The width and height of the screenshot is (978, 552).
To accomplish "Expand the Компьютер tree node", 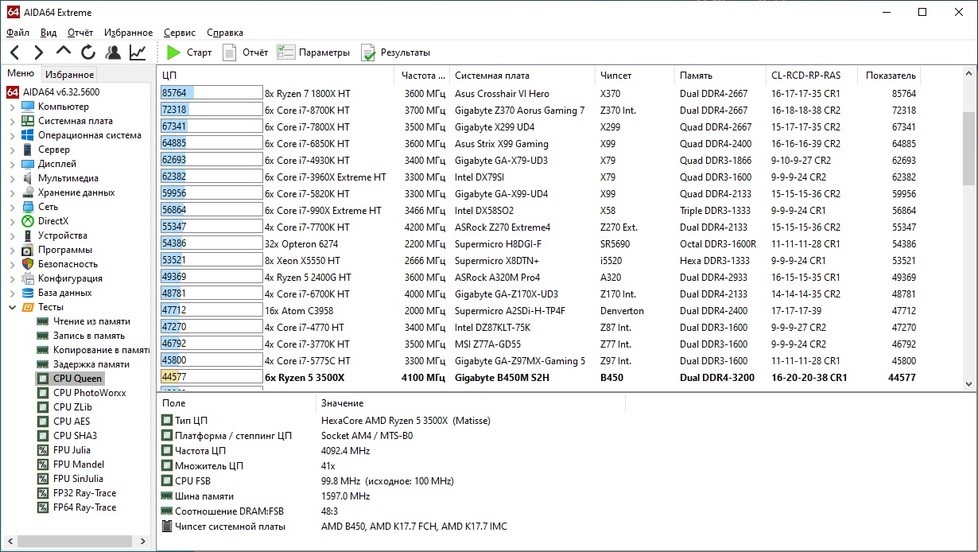I will click(12, 107).
